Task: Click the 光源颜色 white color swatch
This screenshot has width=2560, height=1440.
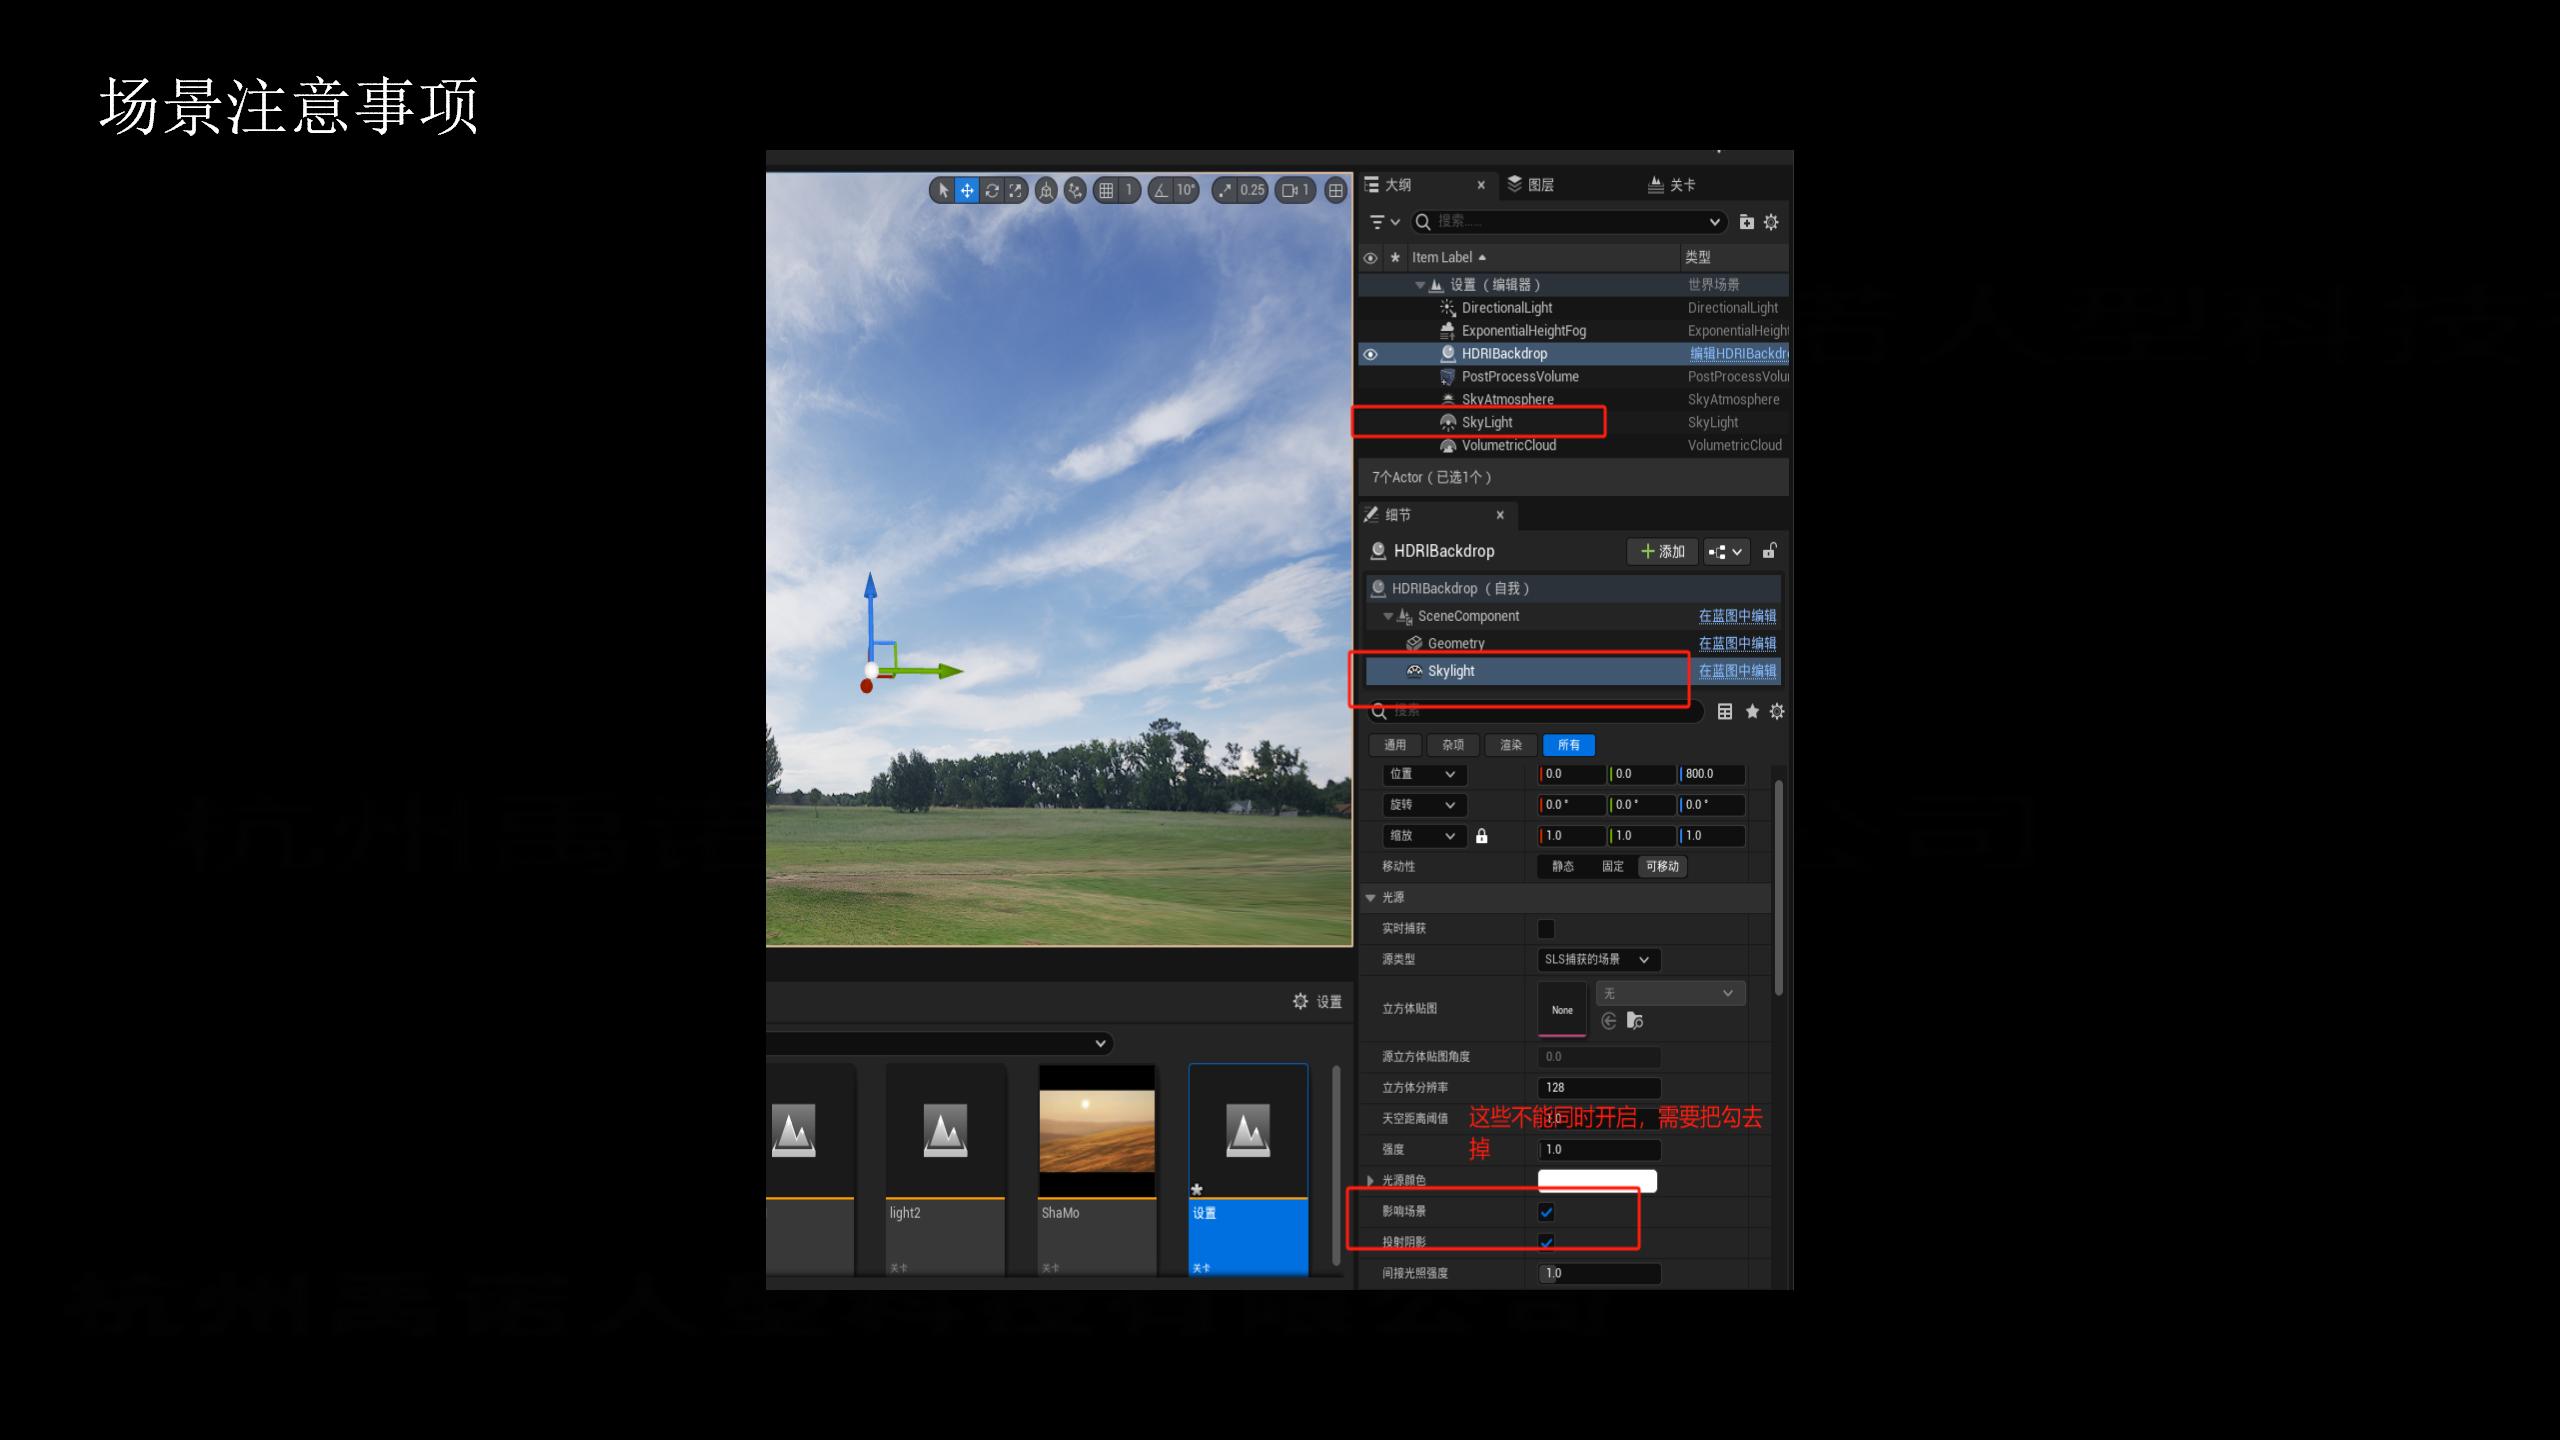Action: point(1597,1181)
